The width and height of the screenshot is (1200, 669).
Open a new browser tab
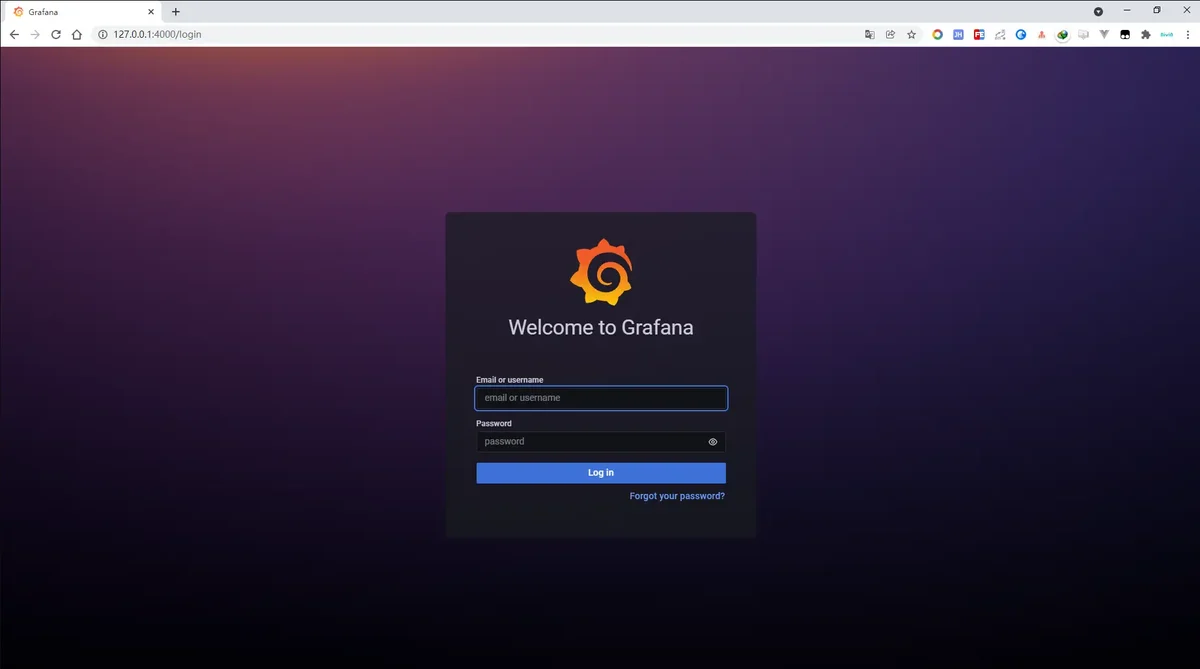tap(176, 11)
